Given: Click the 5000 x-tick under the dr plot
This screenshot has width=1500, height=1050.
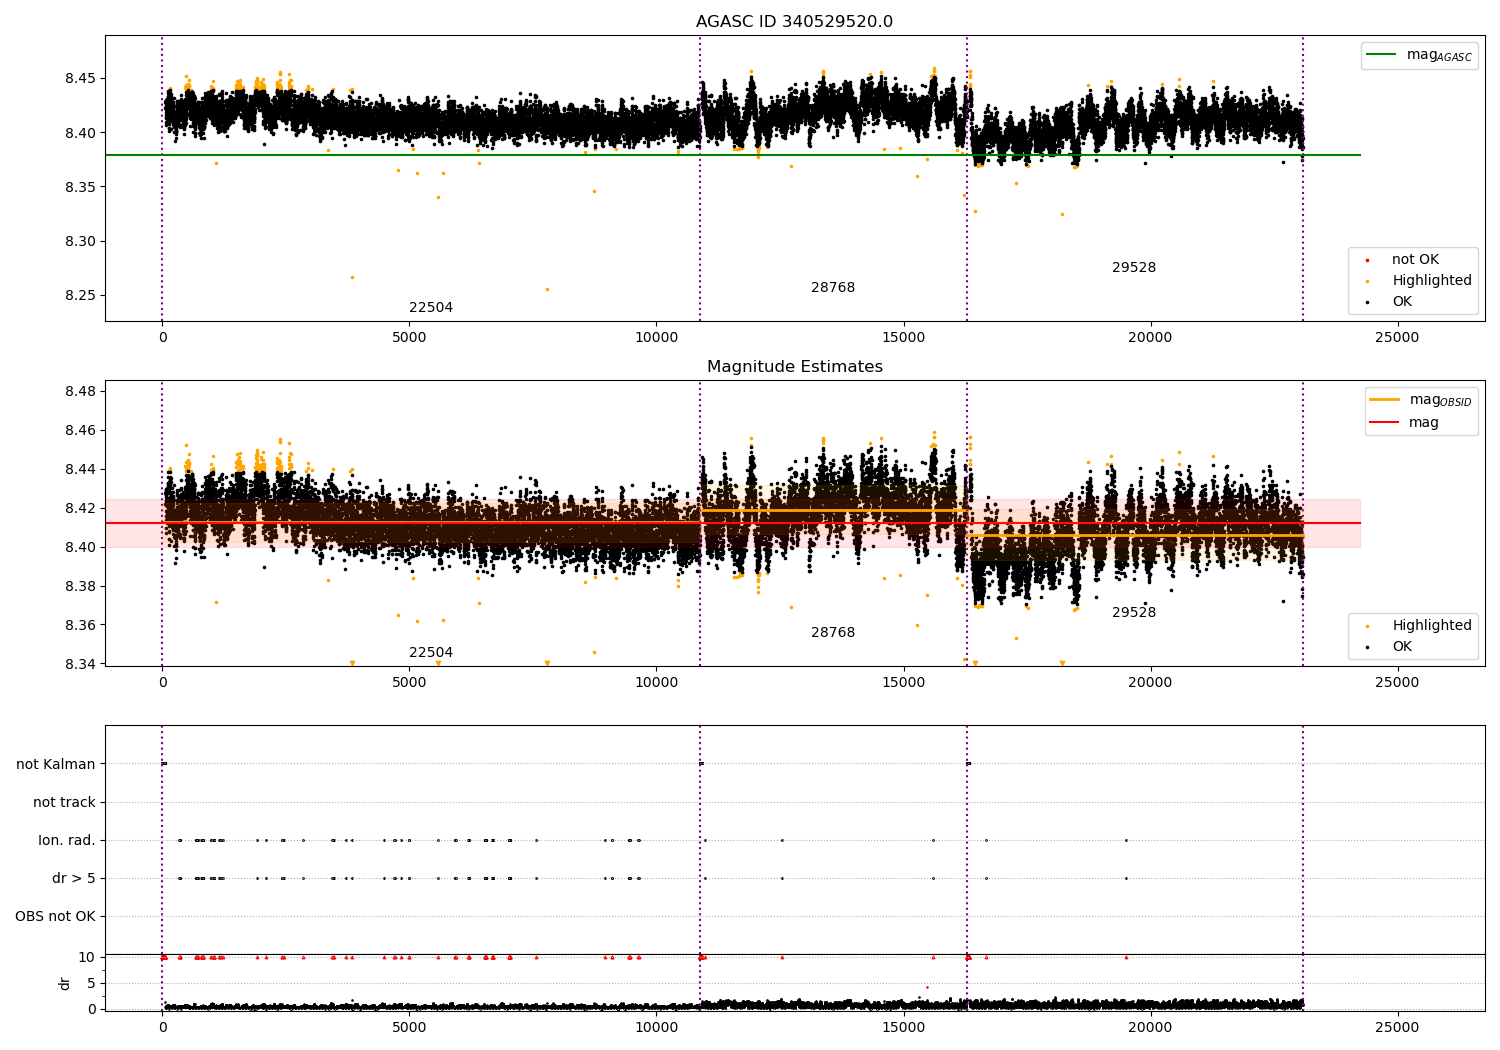Looking at the screenshot, I should pos(409,1027).
